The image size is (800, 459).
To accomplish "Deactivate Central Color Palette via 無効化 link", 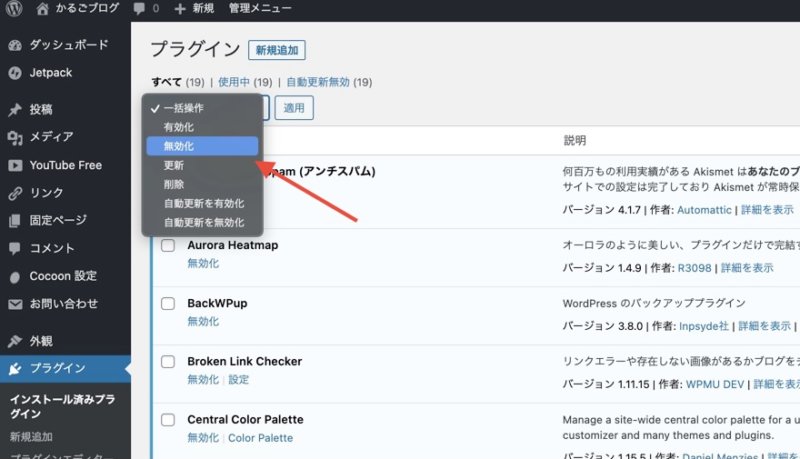I will tap(203, 438).
